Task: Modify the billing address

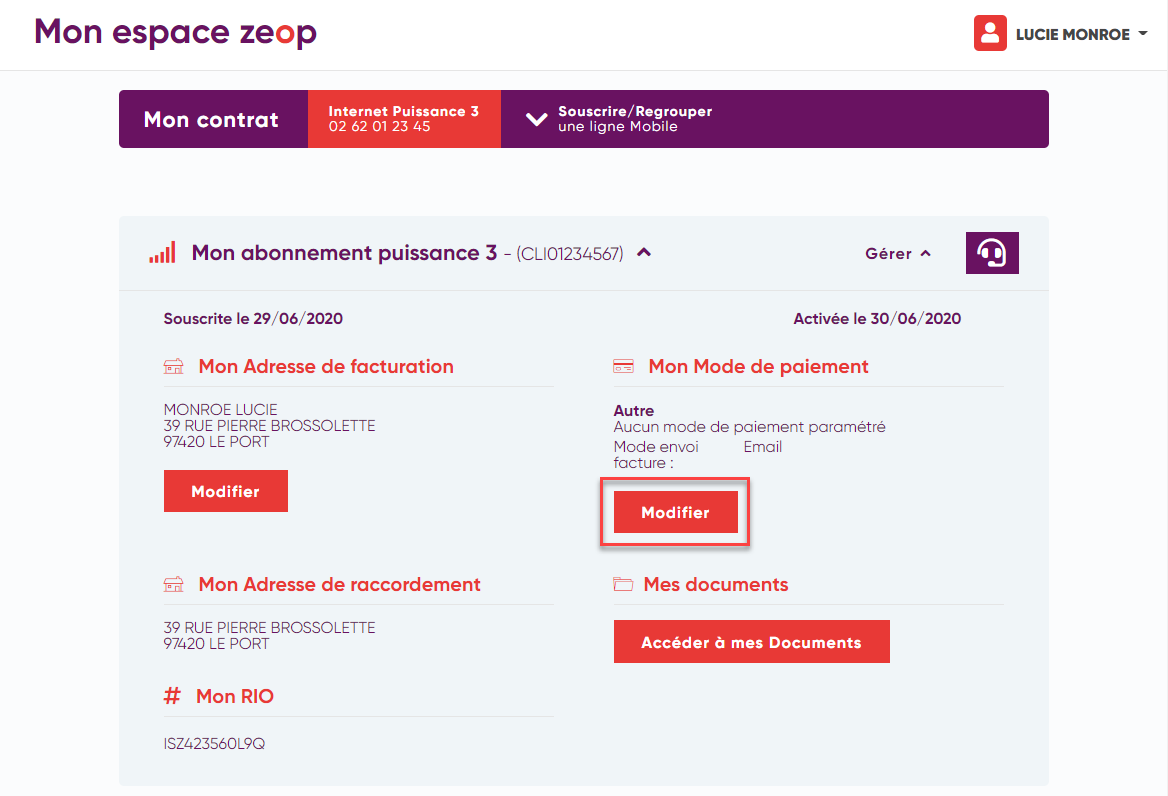Action: click(x=226, y=491)
